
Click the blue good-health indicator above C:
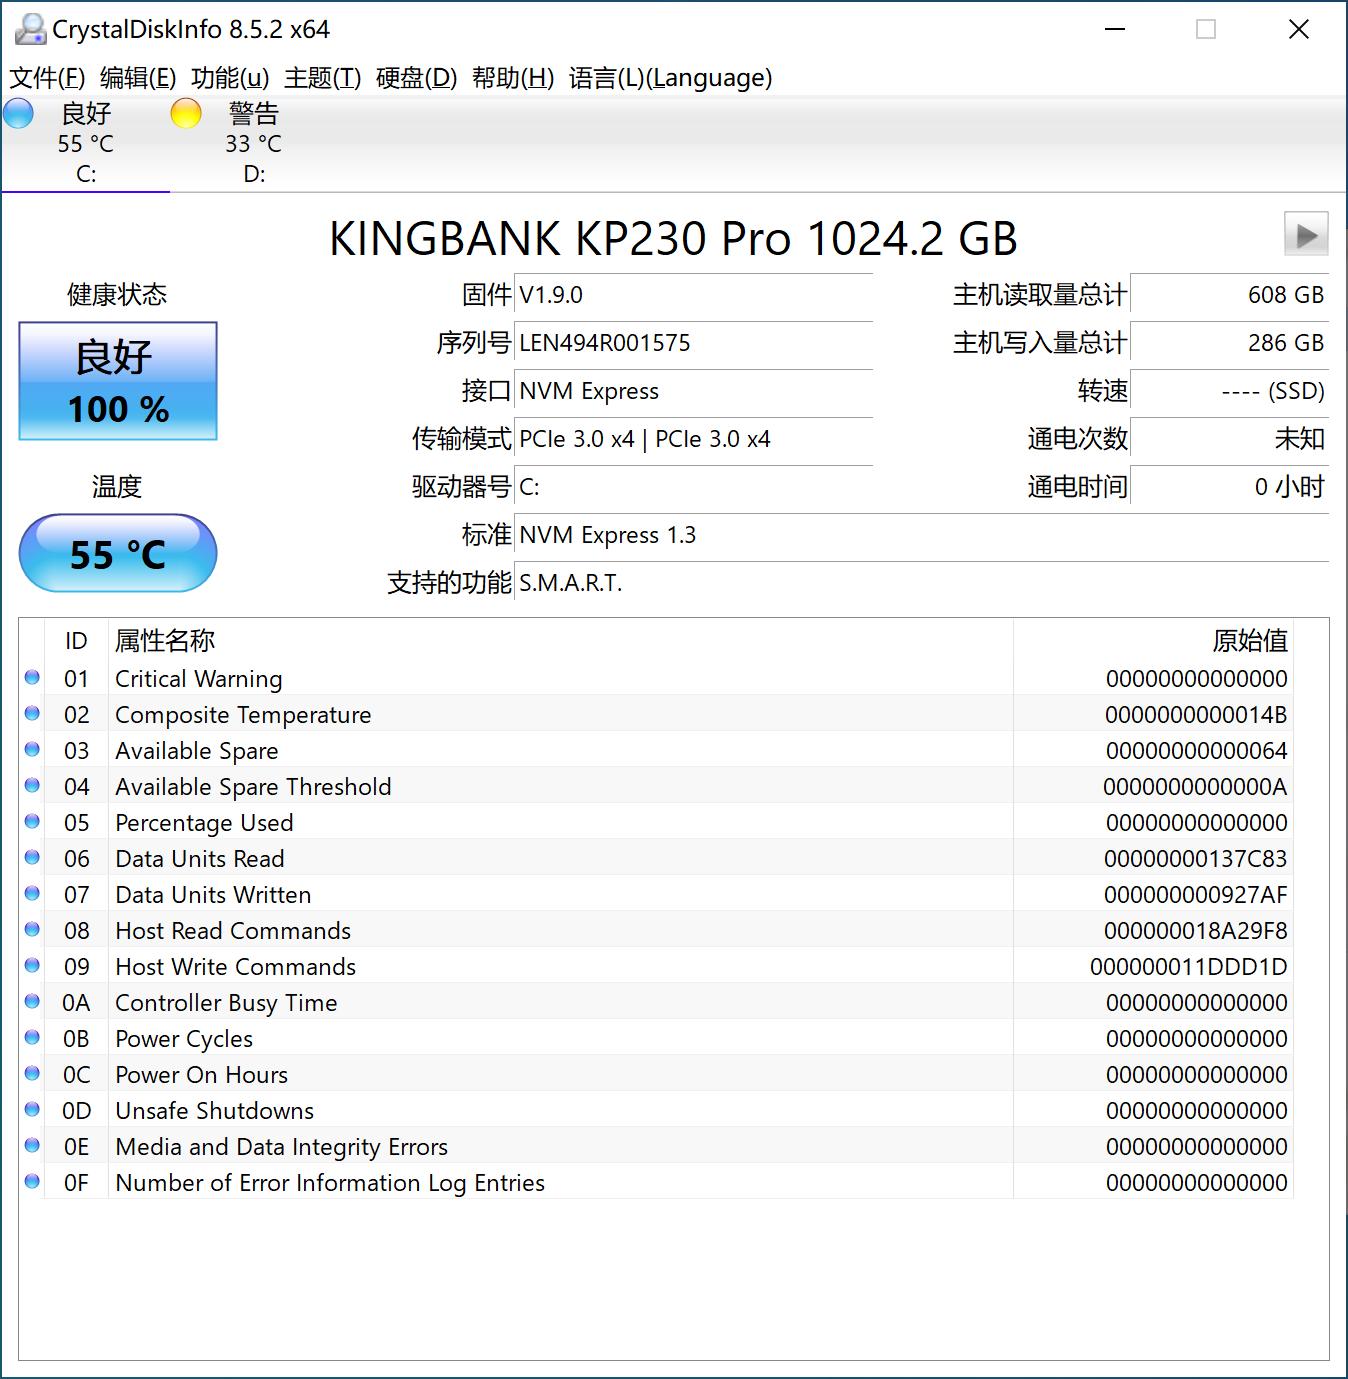18,114
